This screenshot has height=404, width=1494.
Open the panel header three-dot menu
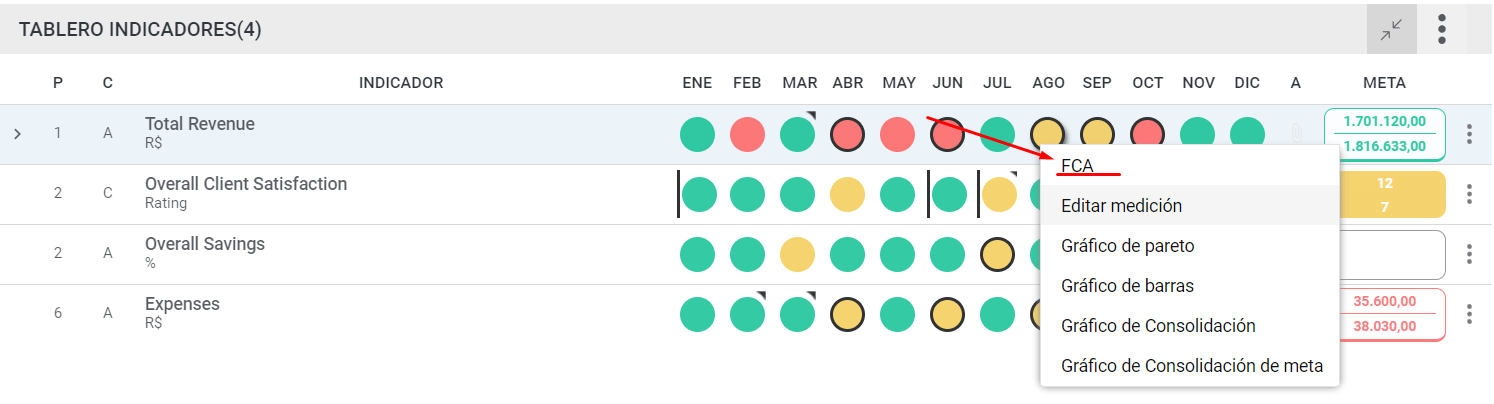click(1442, 29)
